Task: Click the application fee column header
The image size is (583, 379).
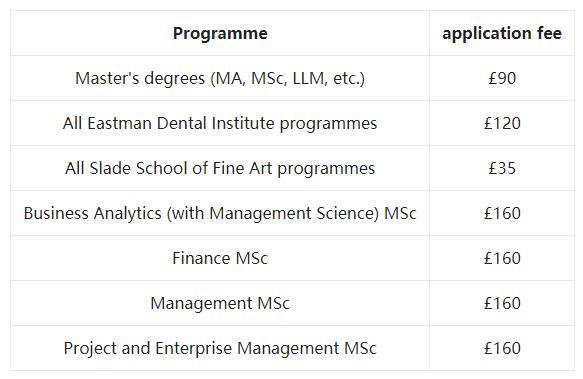Action: point(502,33)
